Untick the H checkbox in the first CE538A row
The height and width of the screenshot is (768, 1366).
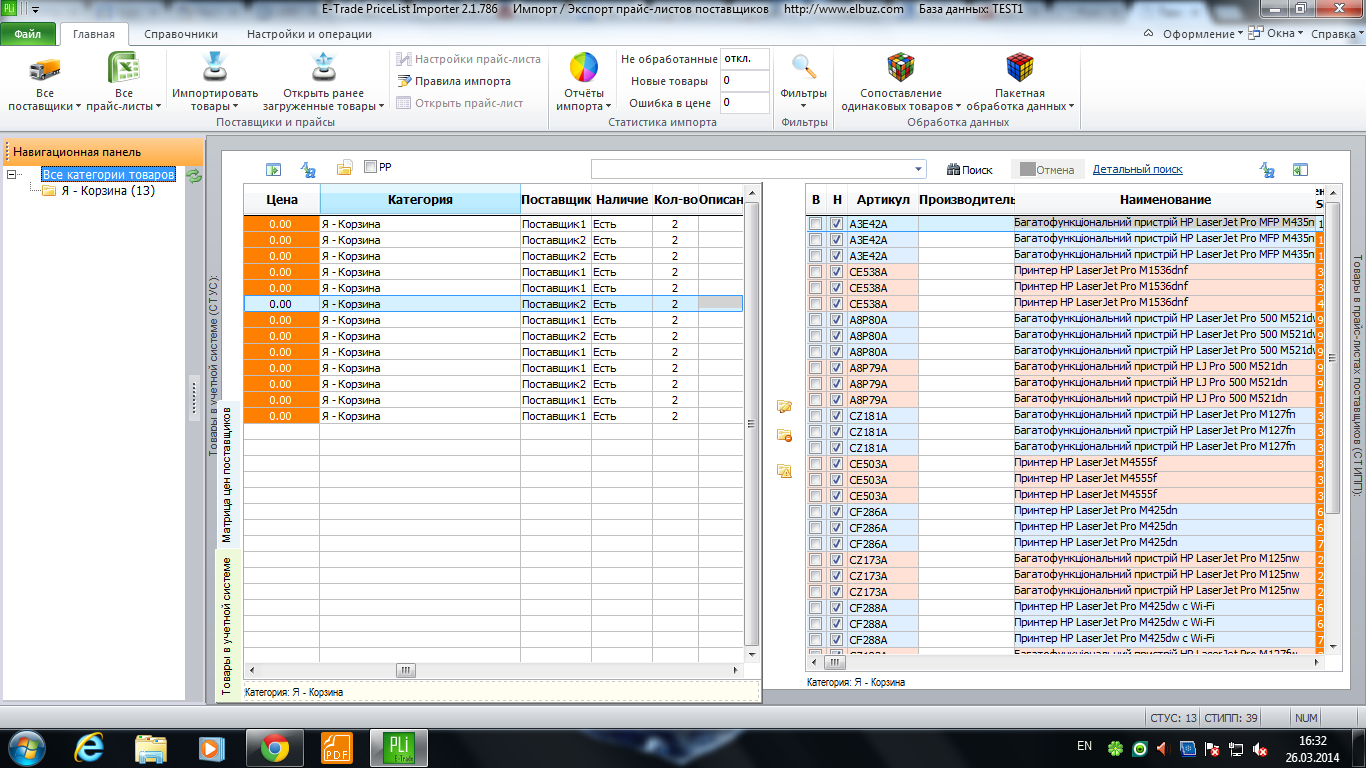pyautogui.click(x=837, y=272)
